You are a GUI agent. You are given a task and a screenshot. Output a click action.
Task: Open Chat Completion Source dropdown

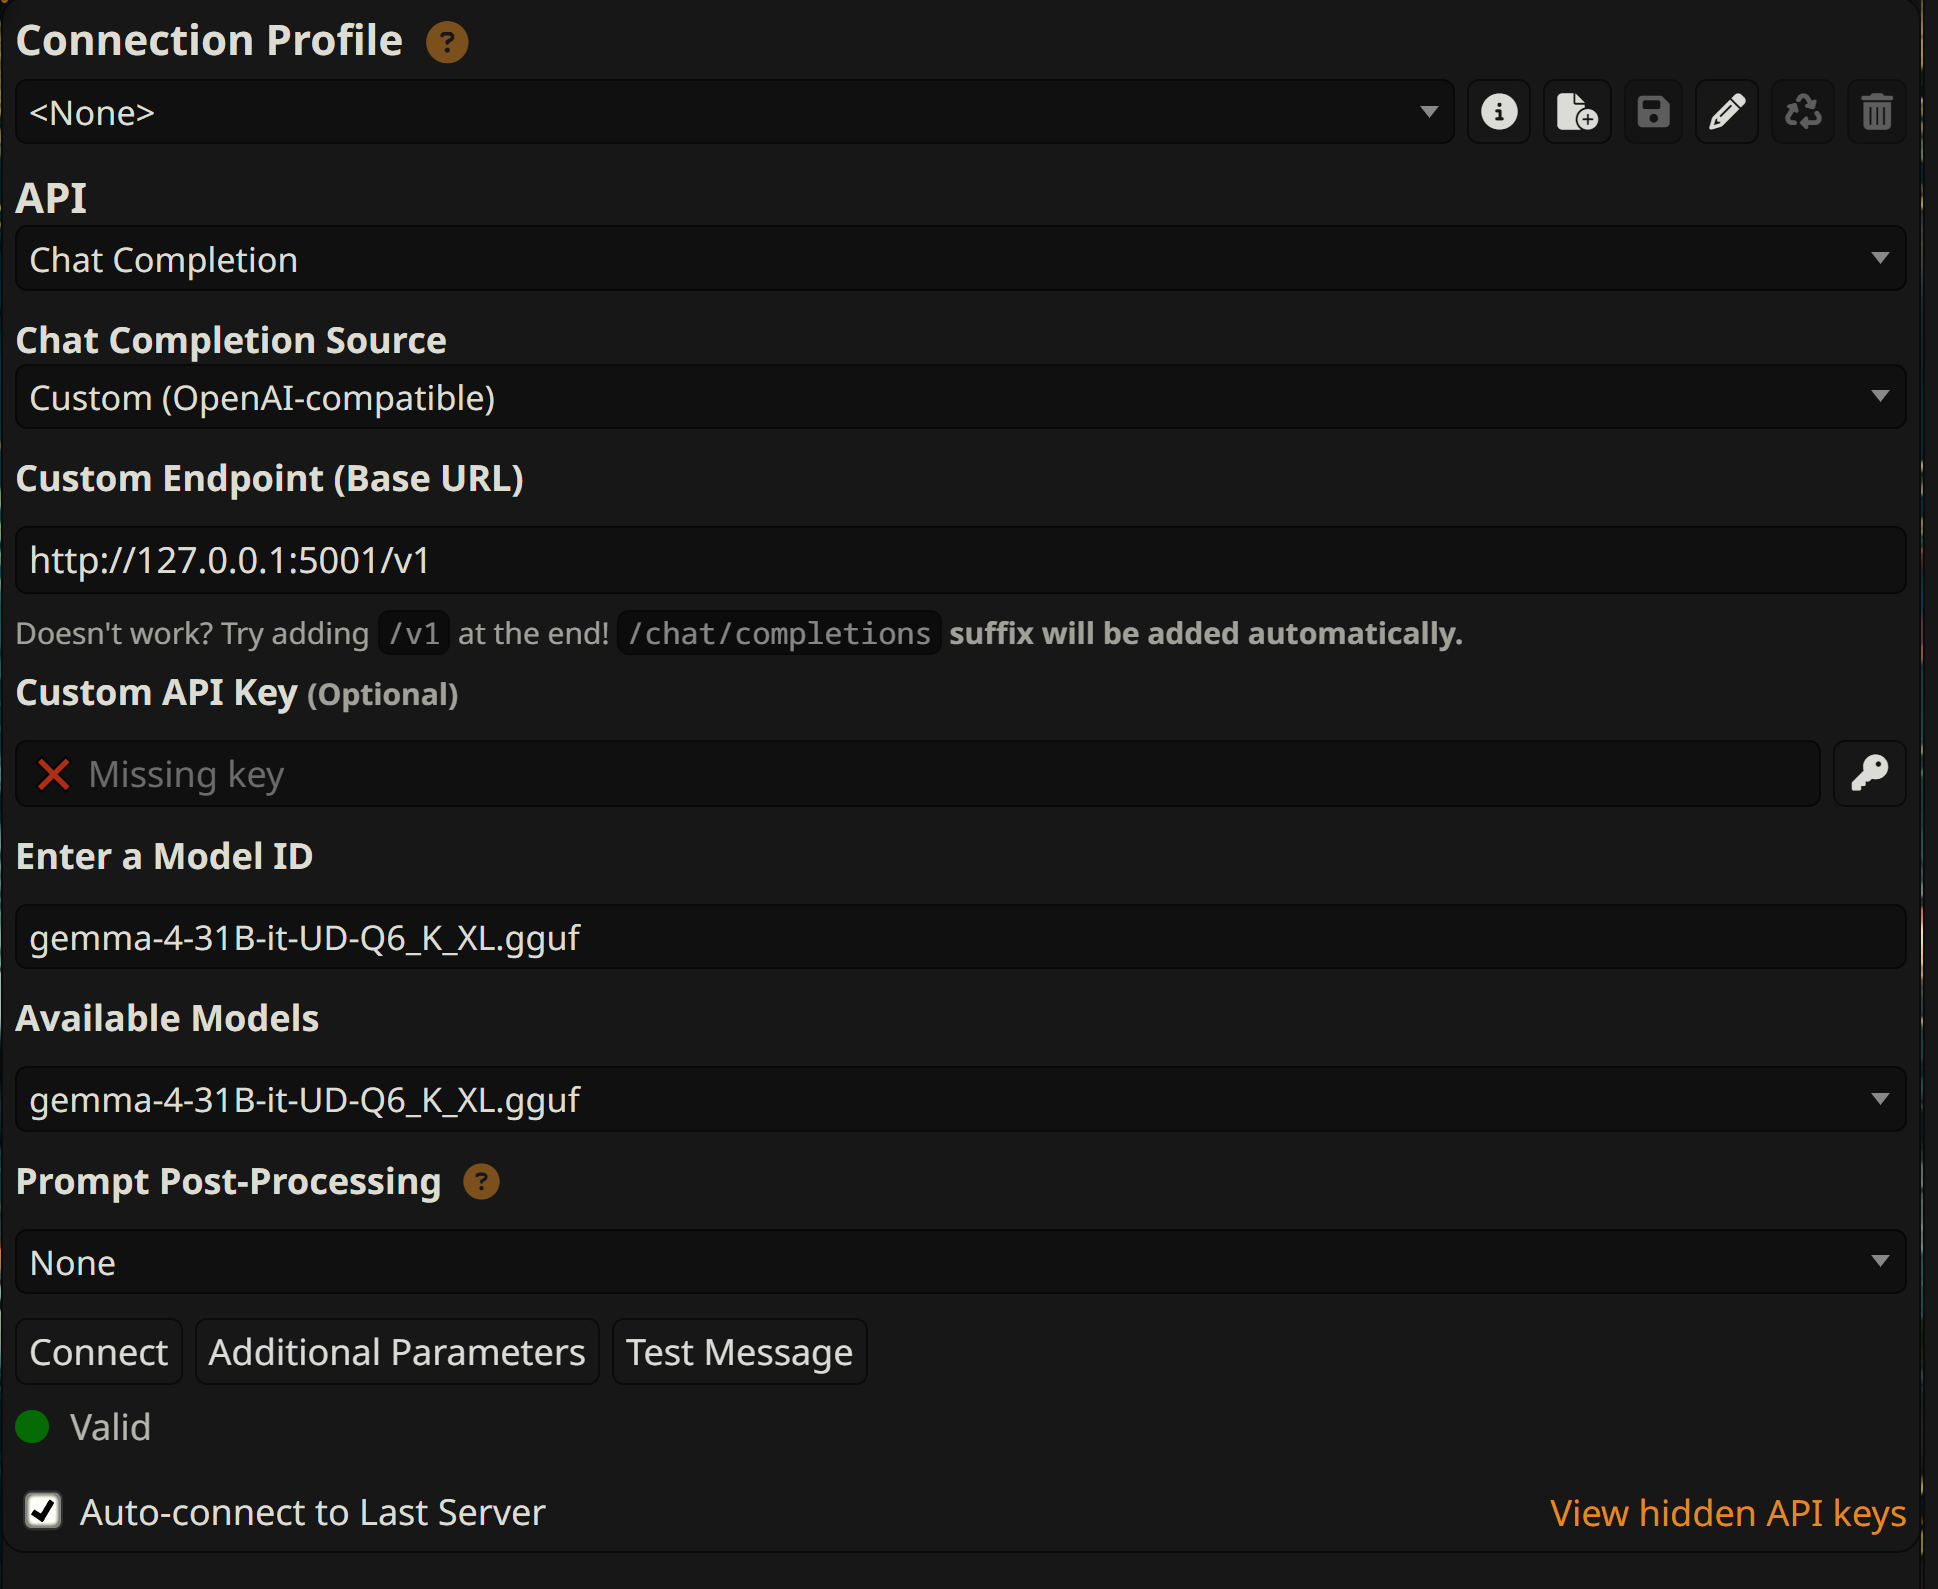960,398
